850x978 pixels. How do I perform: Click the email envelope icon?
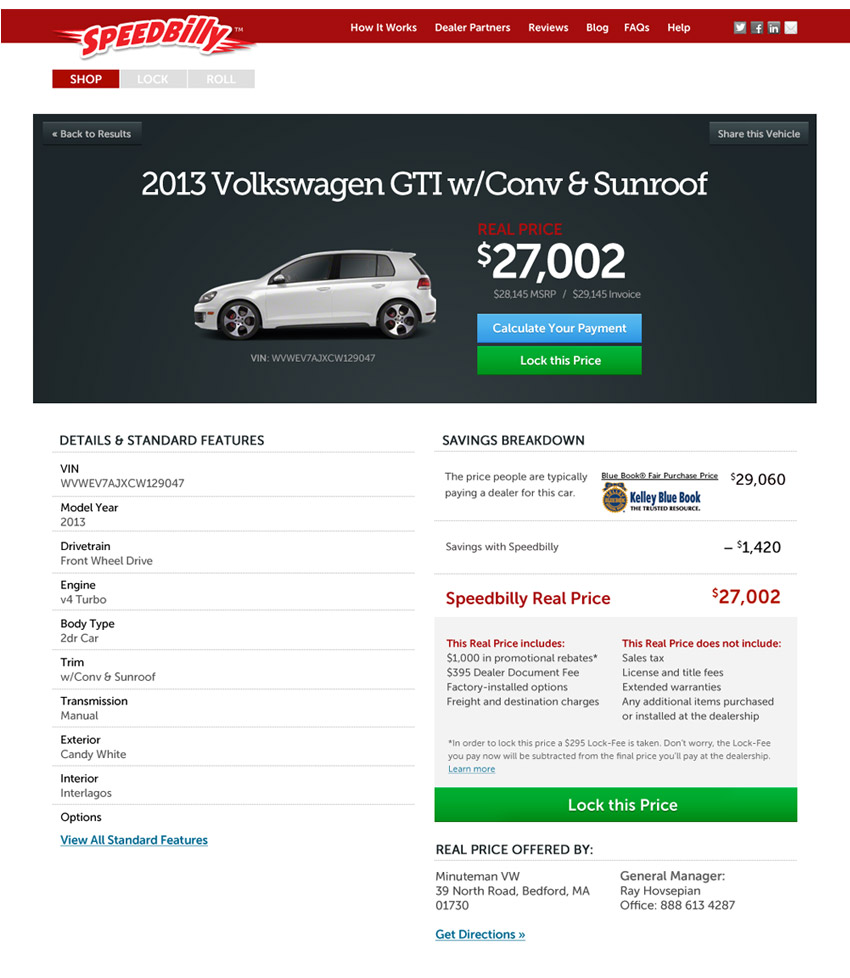tap(791, 27)
